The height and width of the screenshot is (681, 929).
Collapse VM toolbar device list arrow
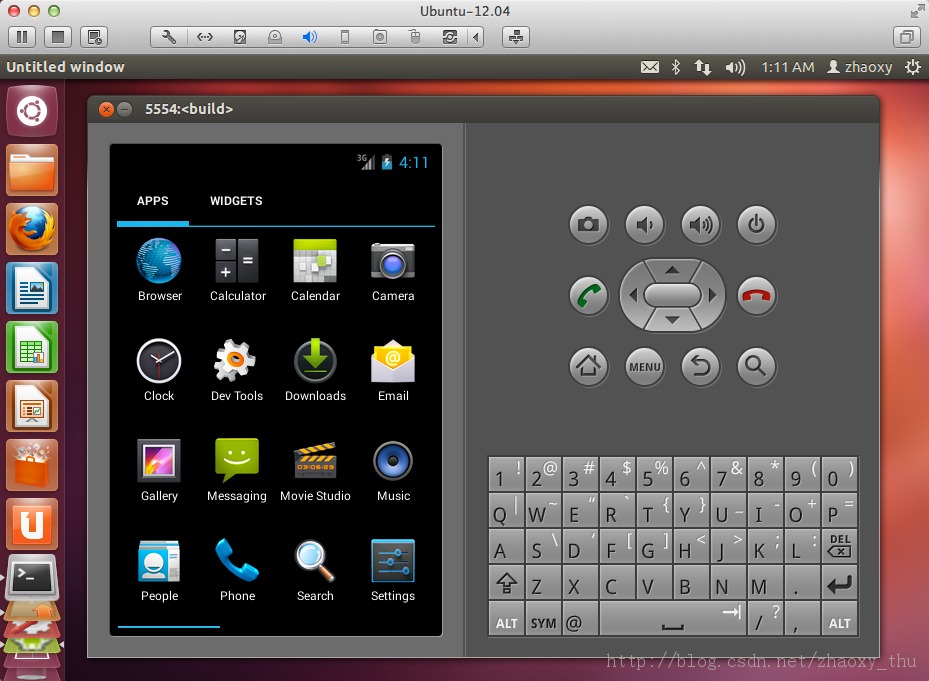476,37
